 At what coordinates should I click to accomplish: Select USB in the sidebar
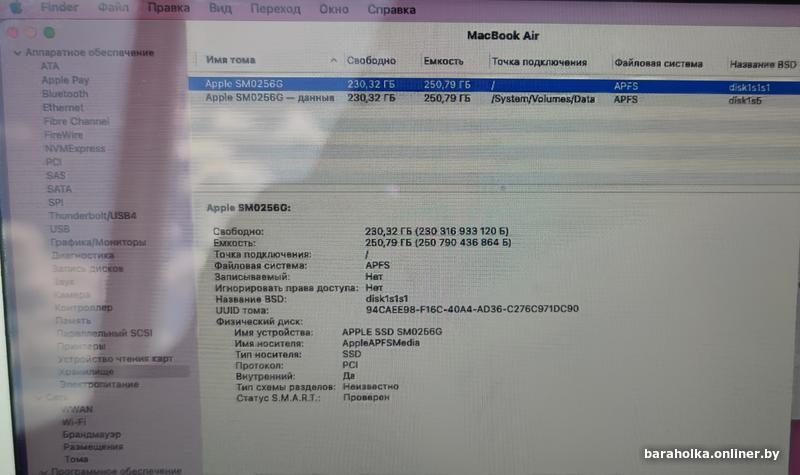click(x=59, y=229)
